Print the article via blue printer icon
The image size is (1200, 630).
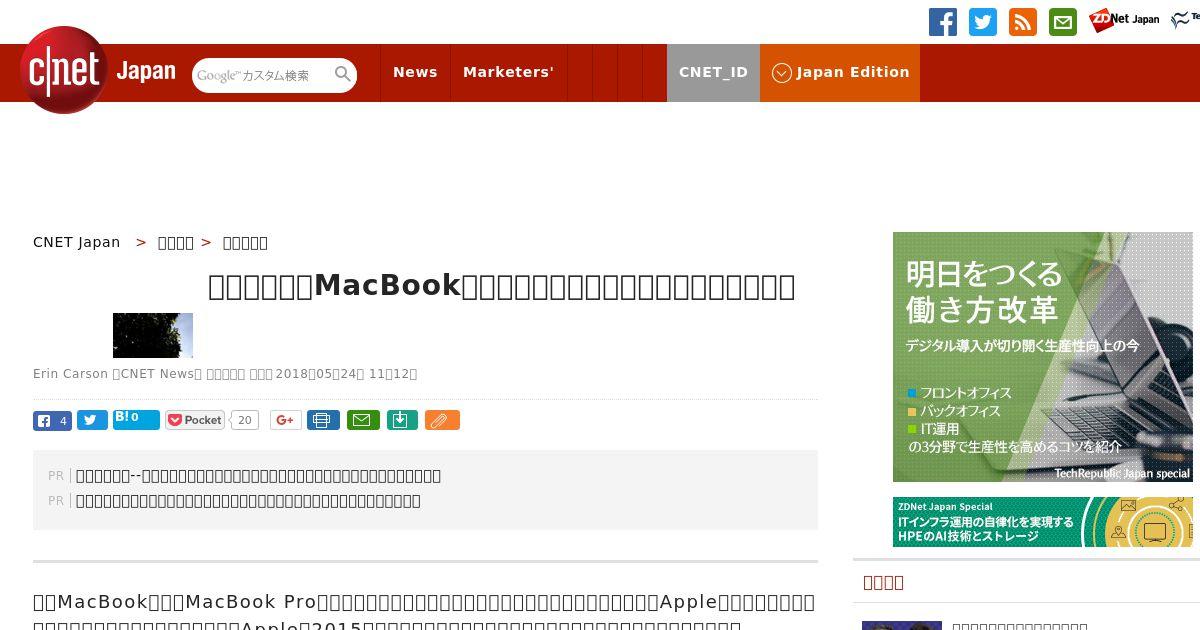click(323, 420)
